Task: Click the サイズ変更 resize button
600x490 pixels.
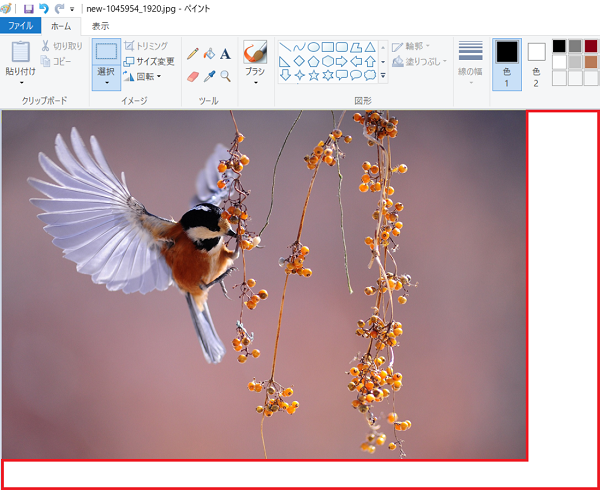Action: (149, 61)
